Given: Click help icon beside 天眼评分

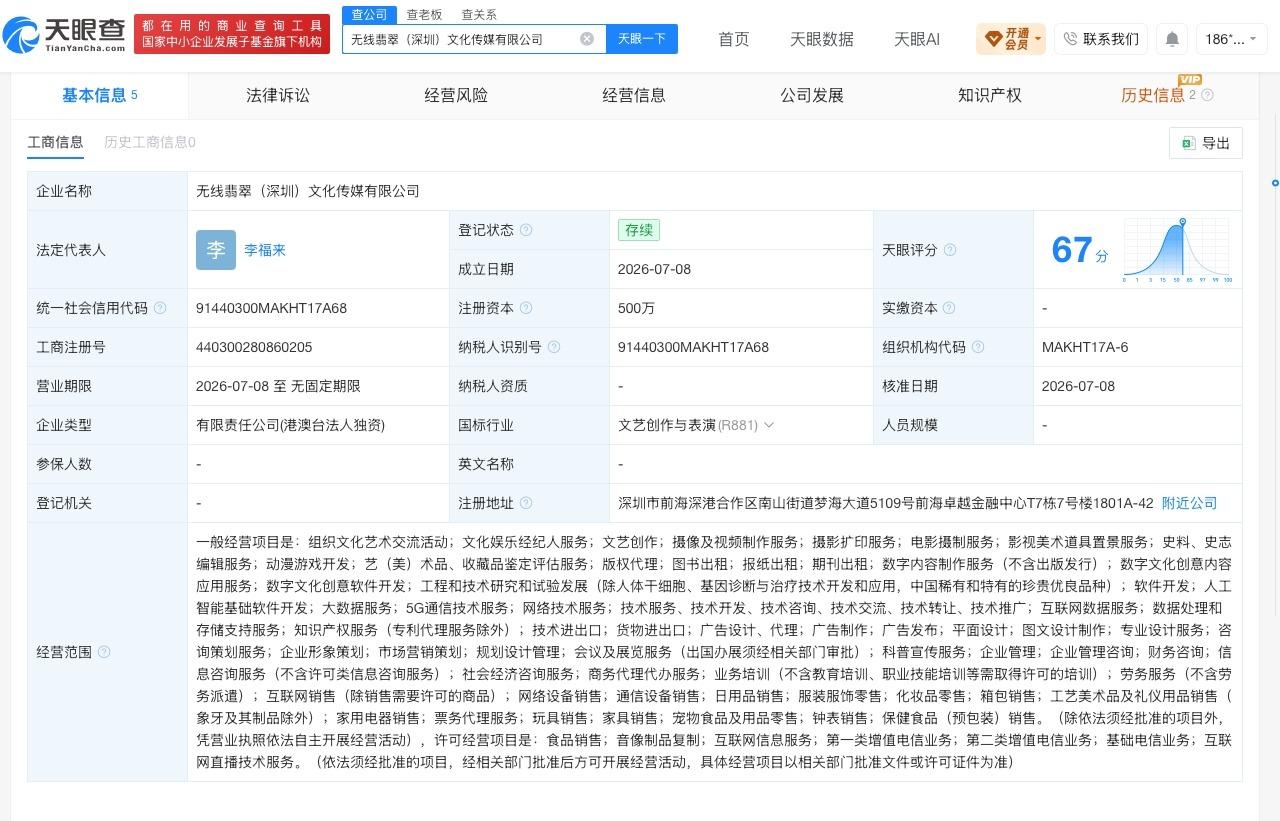Looking at the screenshot, I should pyautogui.click(x=950, y=250).
